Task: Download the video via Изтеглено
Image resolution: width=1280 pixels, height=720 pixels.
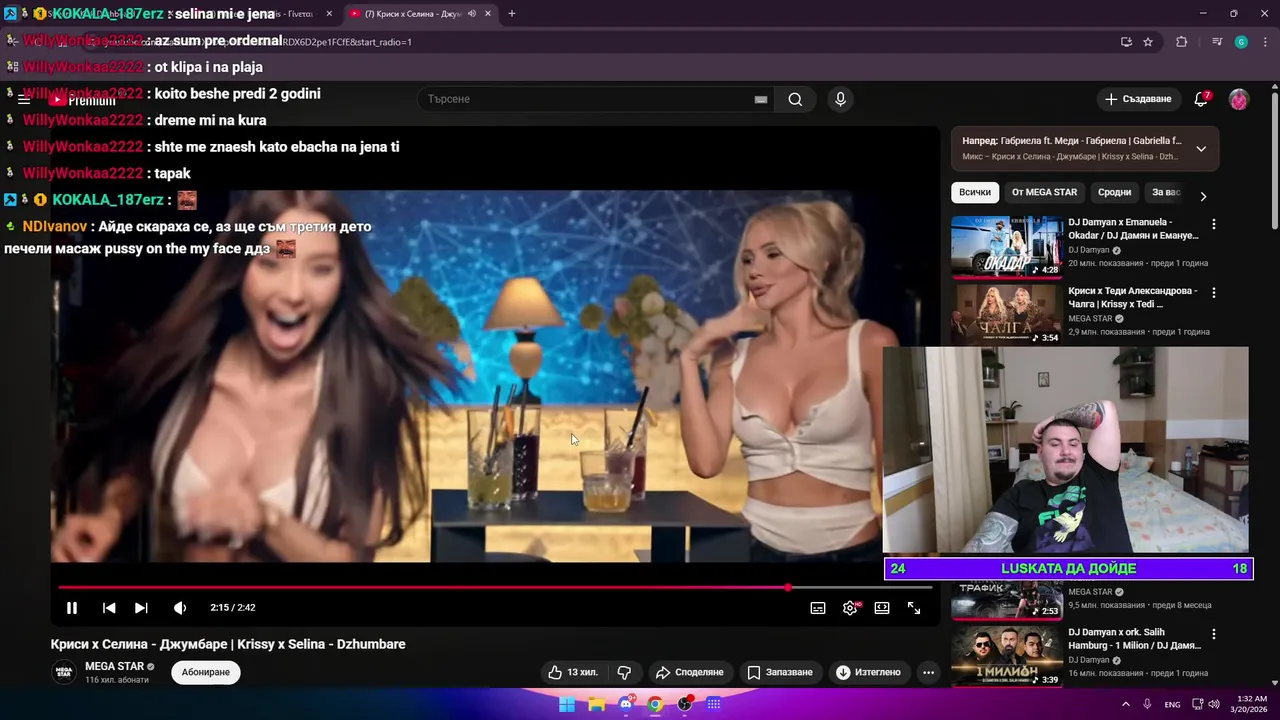Action: point(868,672)
